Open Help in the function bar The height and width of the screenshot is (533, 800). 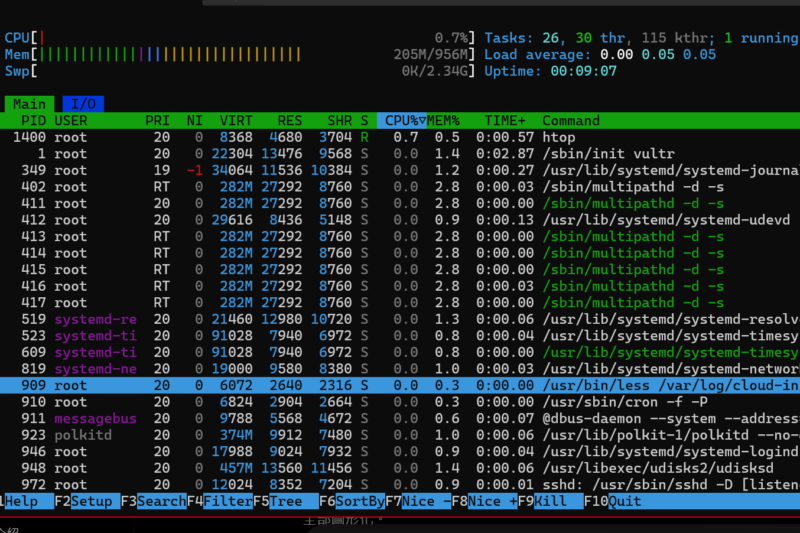tap(25, 501)
